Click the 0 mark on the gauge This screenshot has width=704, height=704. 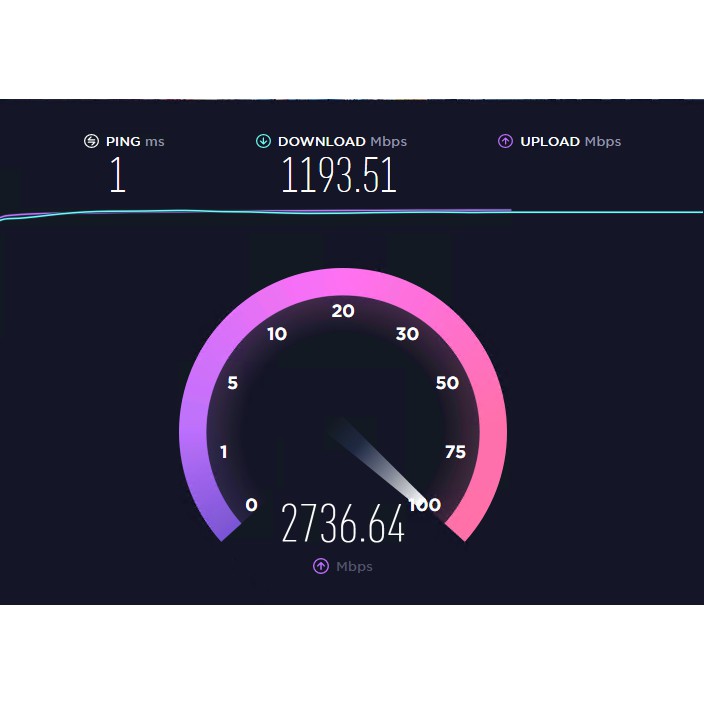tap(251, 505)
